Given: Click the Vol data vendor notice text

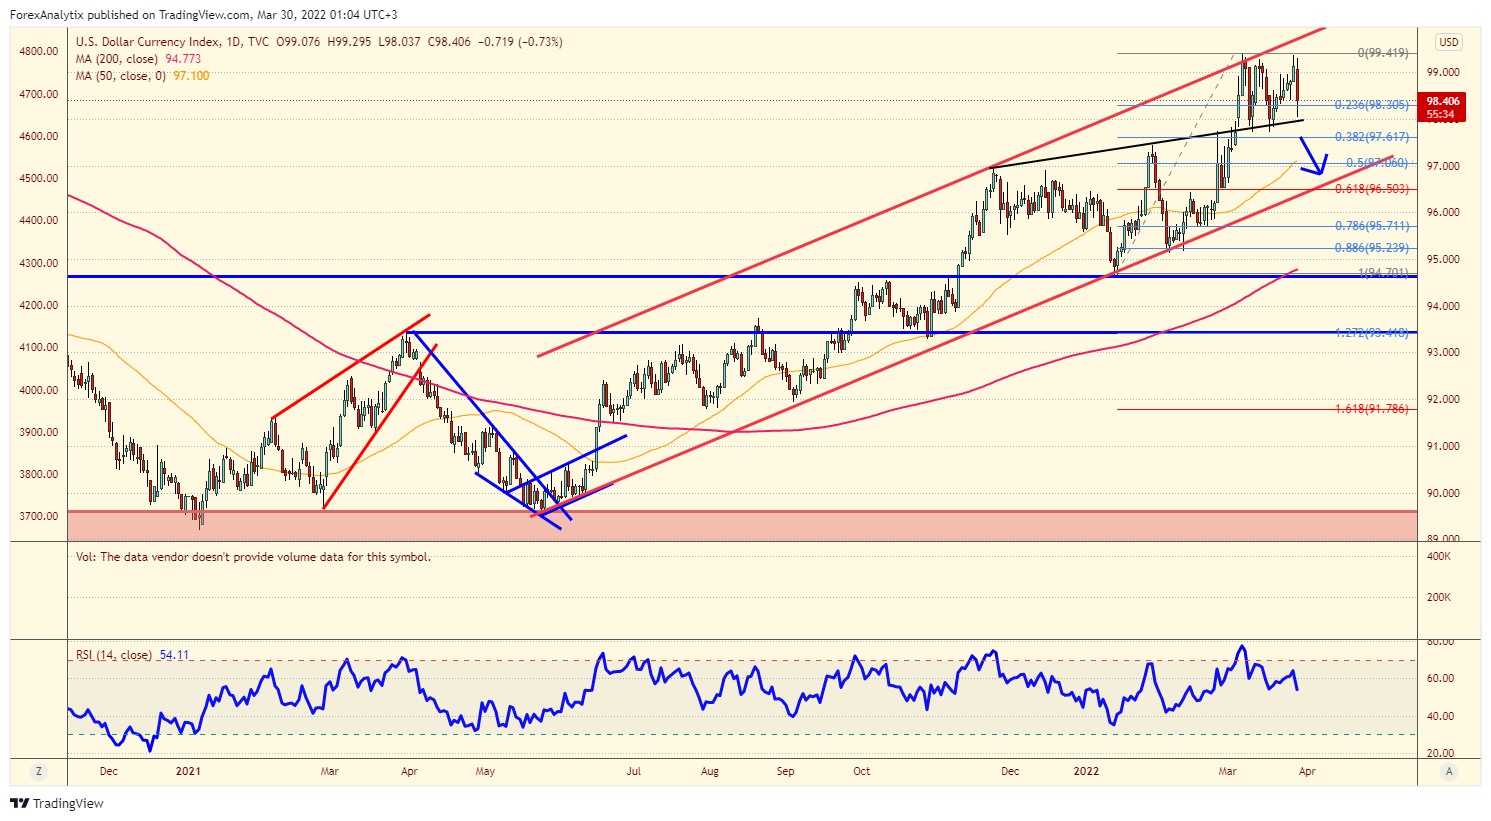Looking at the screenshot, I should 253,557.
